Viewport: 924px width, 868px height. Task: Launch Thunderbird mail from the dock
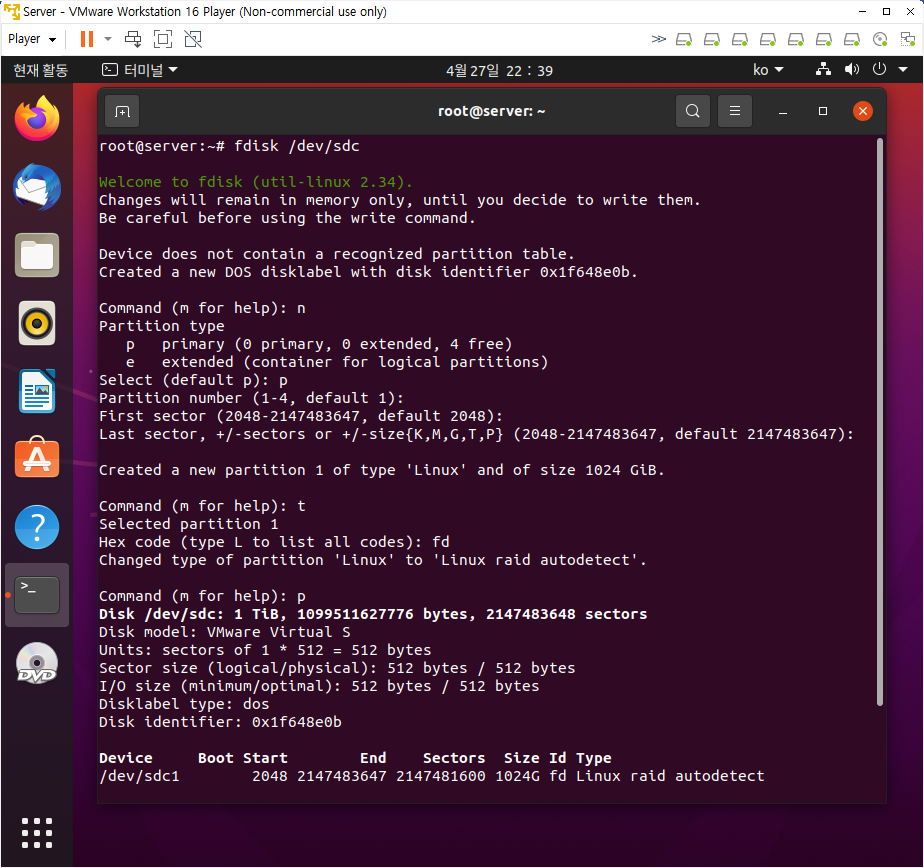point(37,187)
